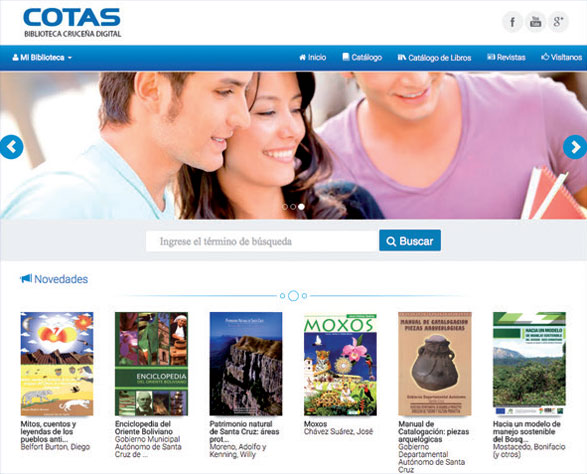Select author Gobierno Municipal Autónomo de Santa Cruz
This screenshot has height=474, width=587.
pos(148,447)
